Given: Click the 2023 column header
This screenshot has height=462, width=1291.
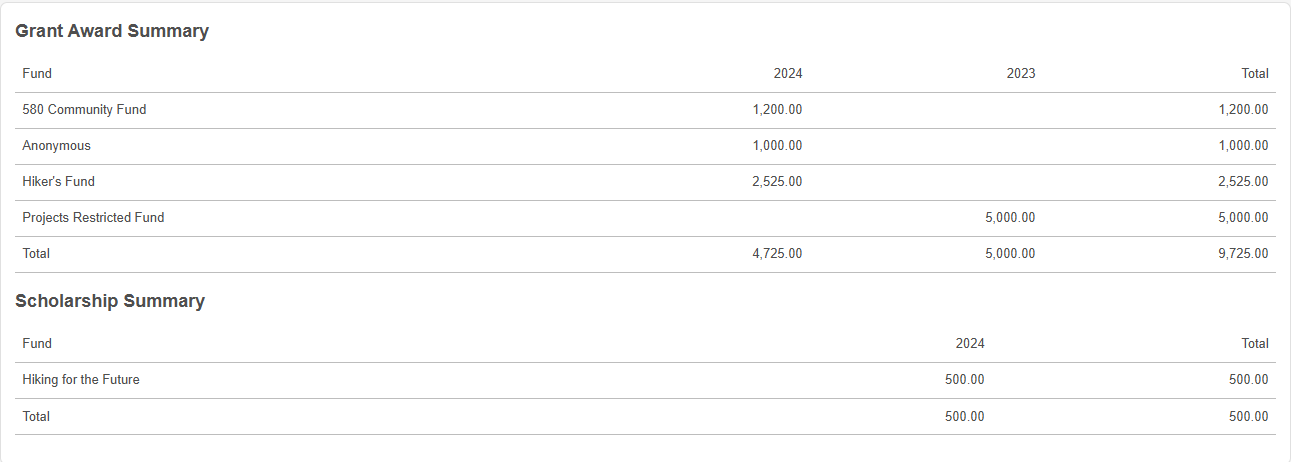Looking at the screenshot, I should [x=1021, y=74].
